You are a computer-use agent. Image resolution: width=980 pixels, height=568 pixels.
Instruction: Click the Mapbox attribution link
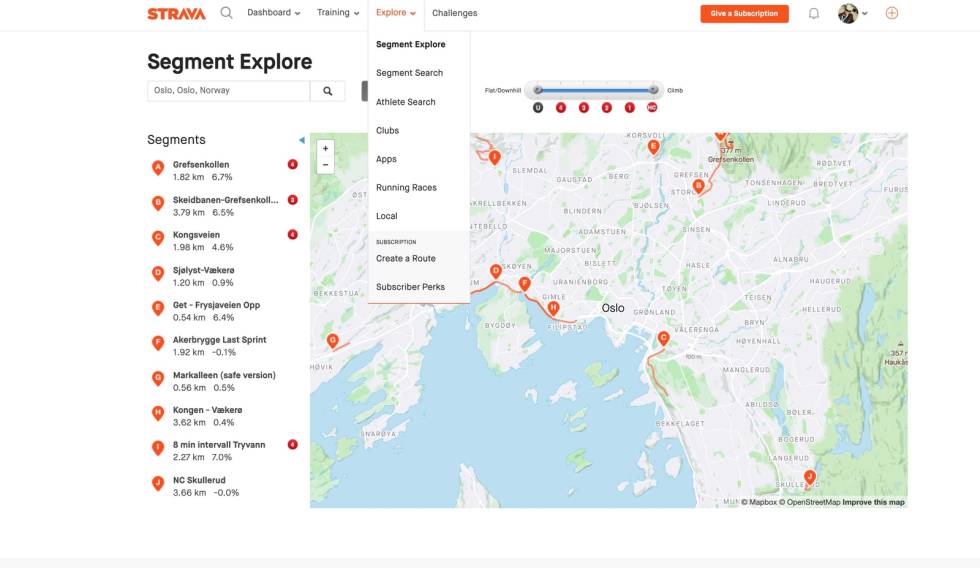tap(759, 502)
